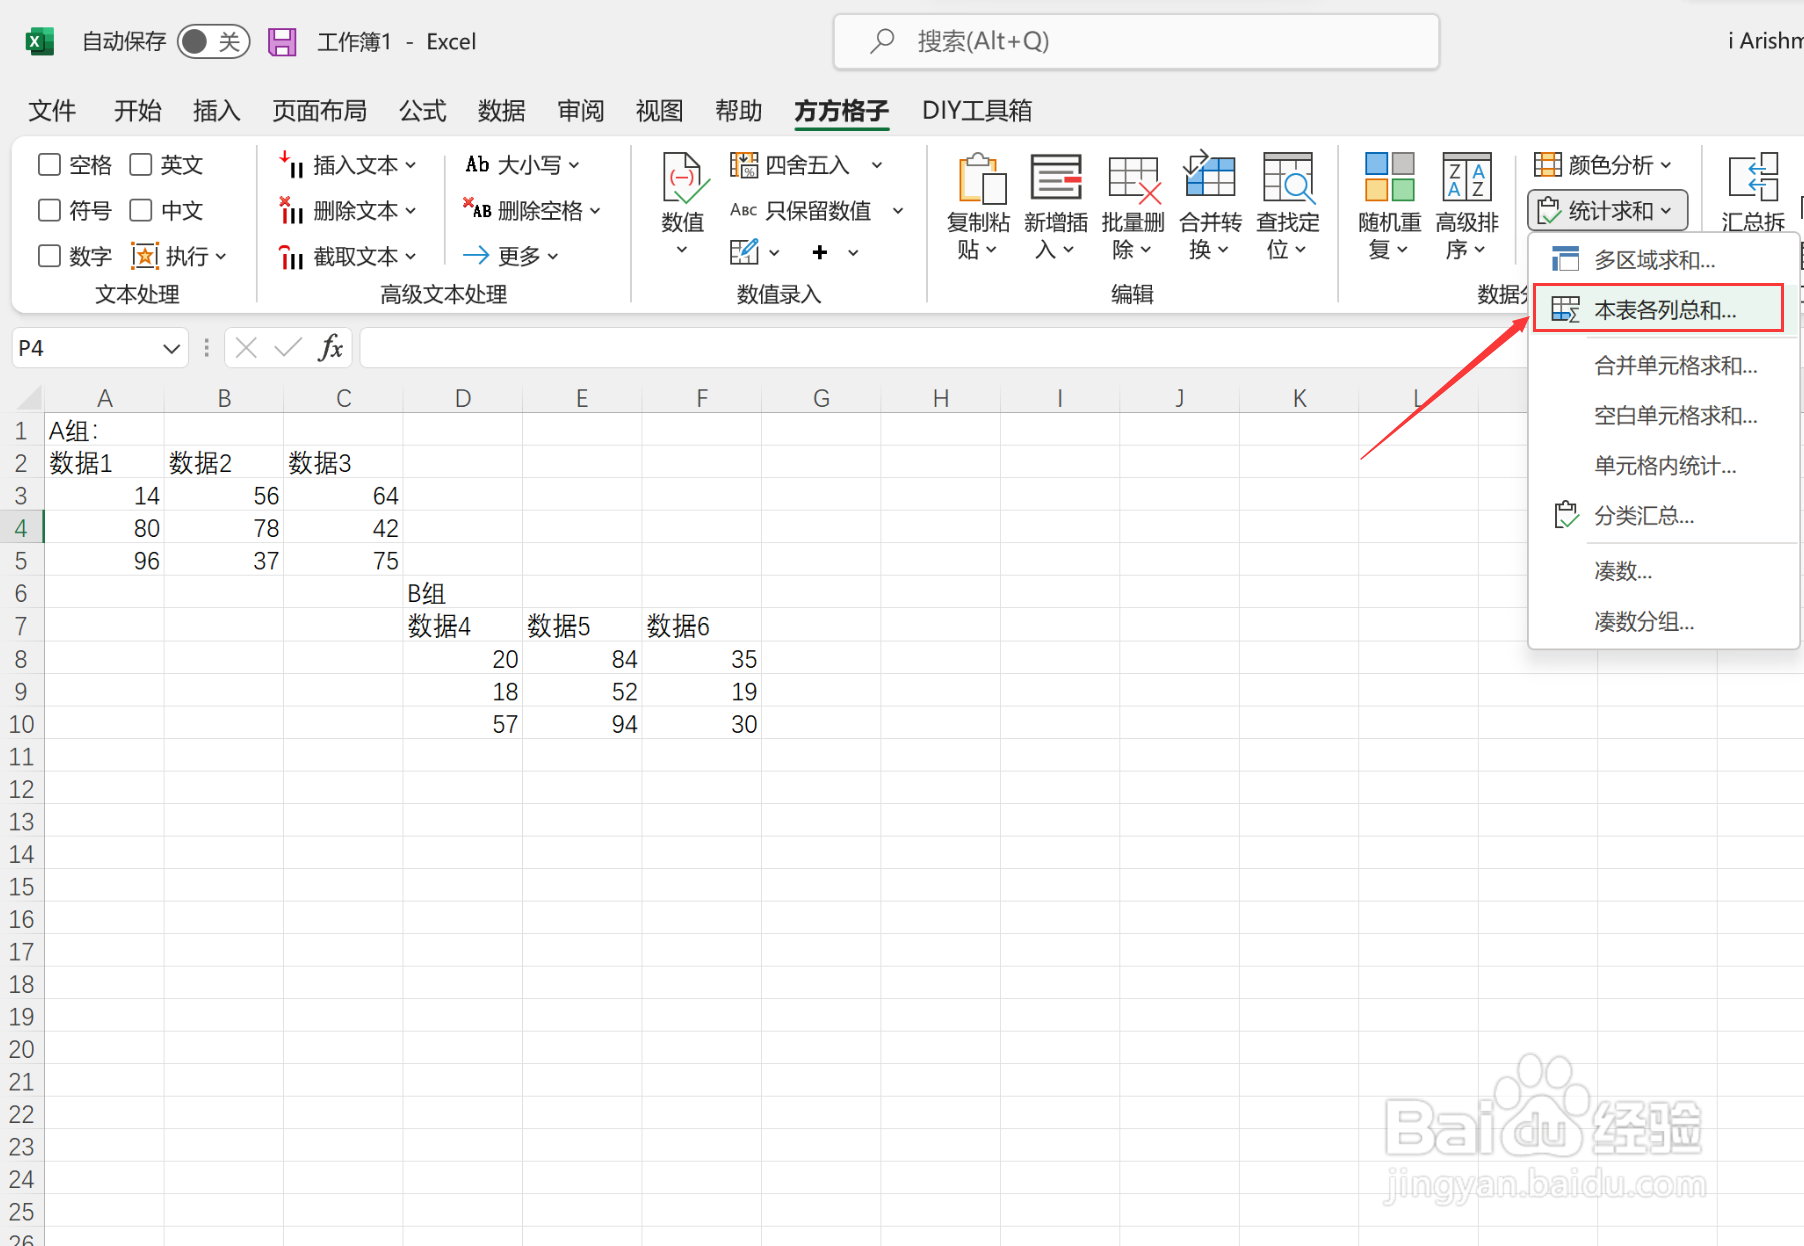The width and height of the screenshot is (1804, 1246).
Task: Open the 文件 menu tab
Action: coord(52,110)
